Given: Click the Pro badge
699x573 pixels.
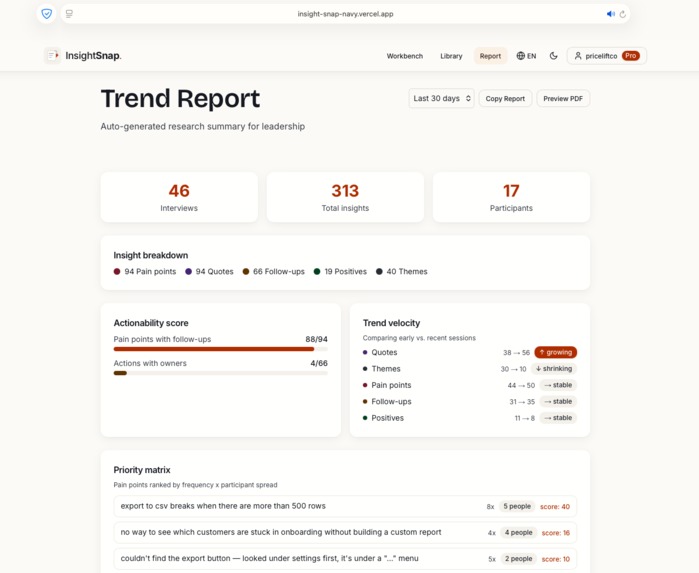Looking at the screenshot, I should click(631, 56).
